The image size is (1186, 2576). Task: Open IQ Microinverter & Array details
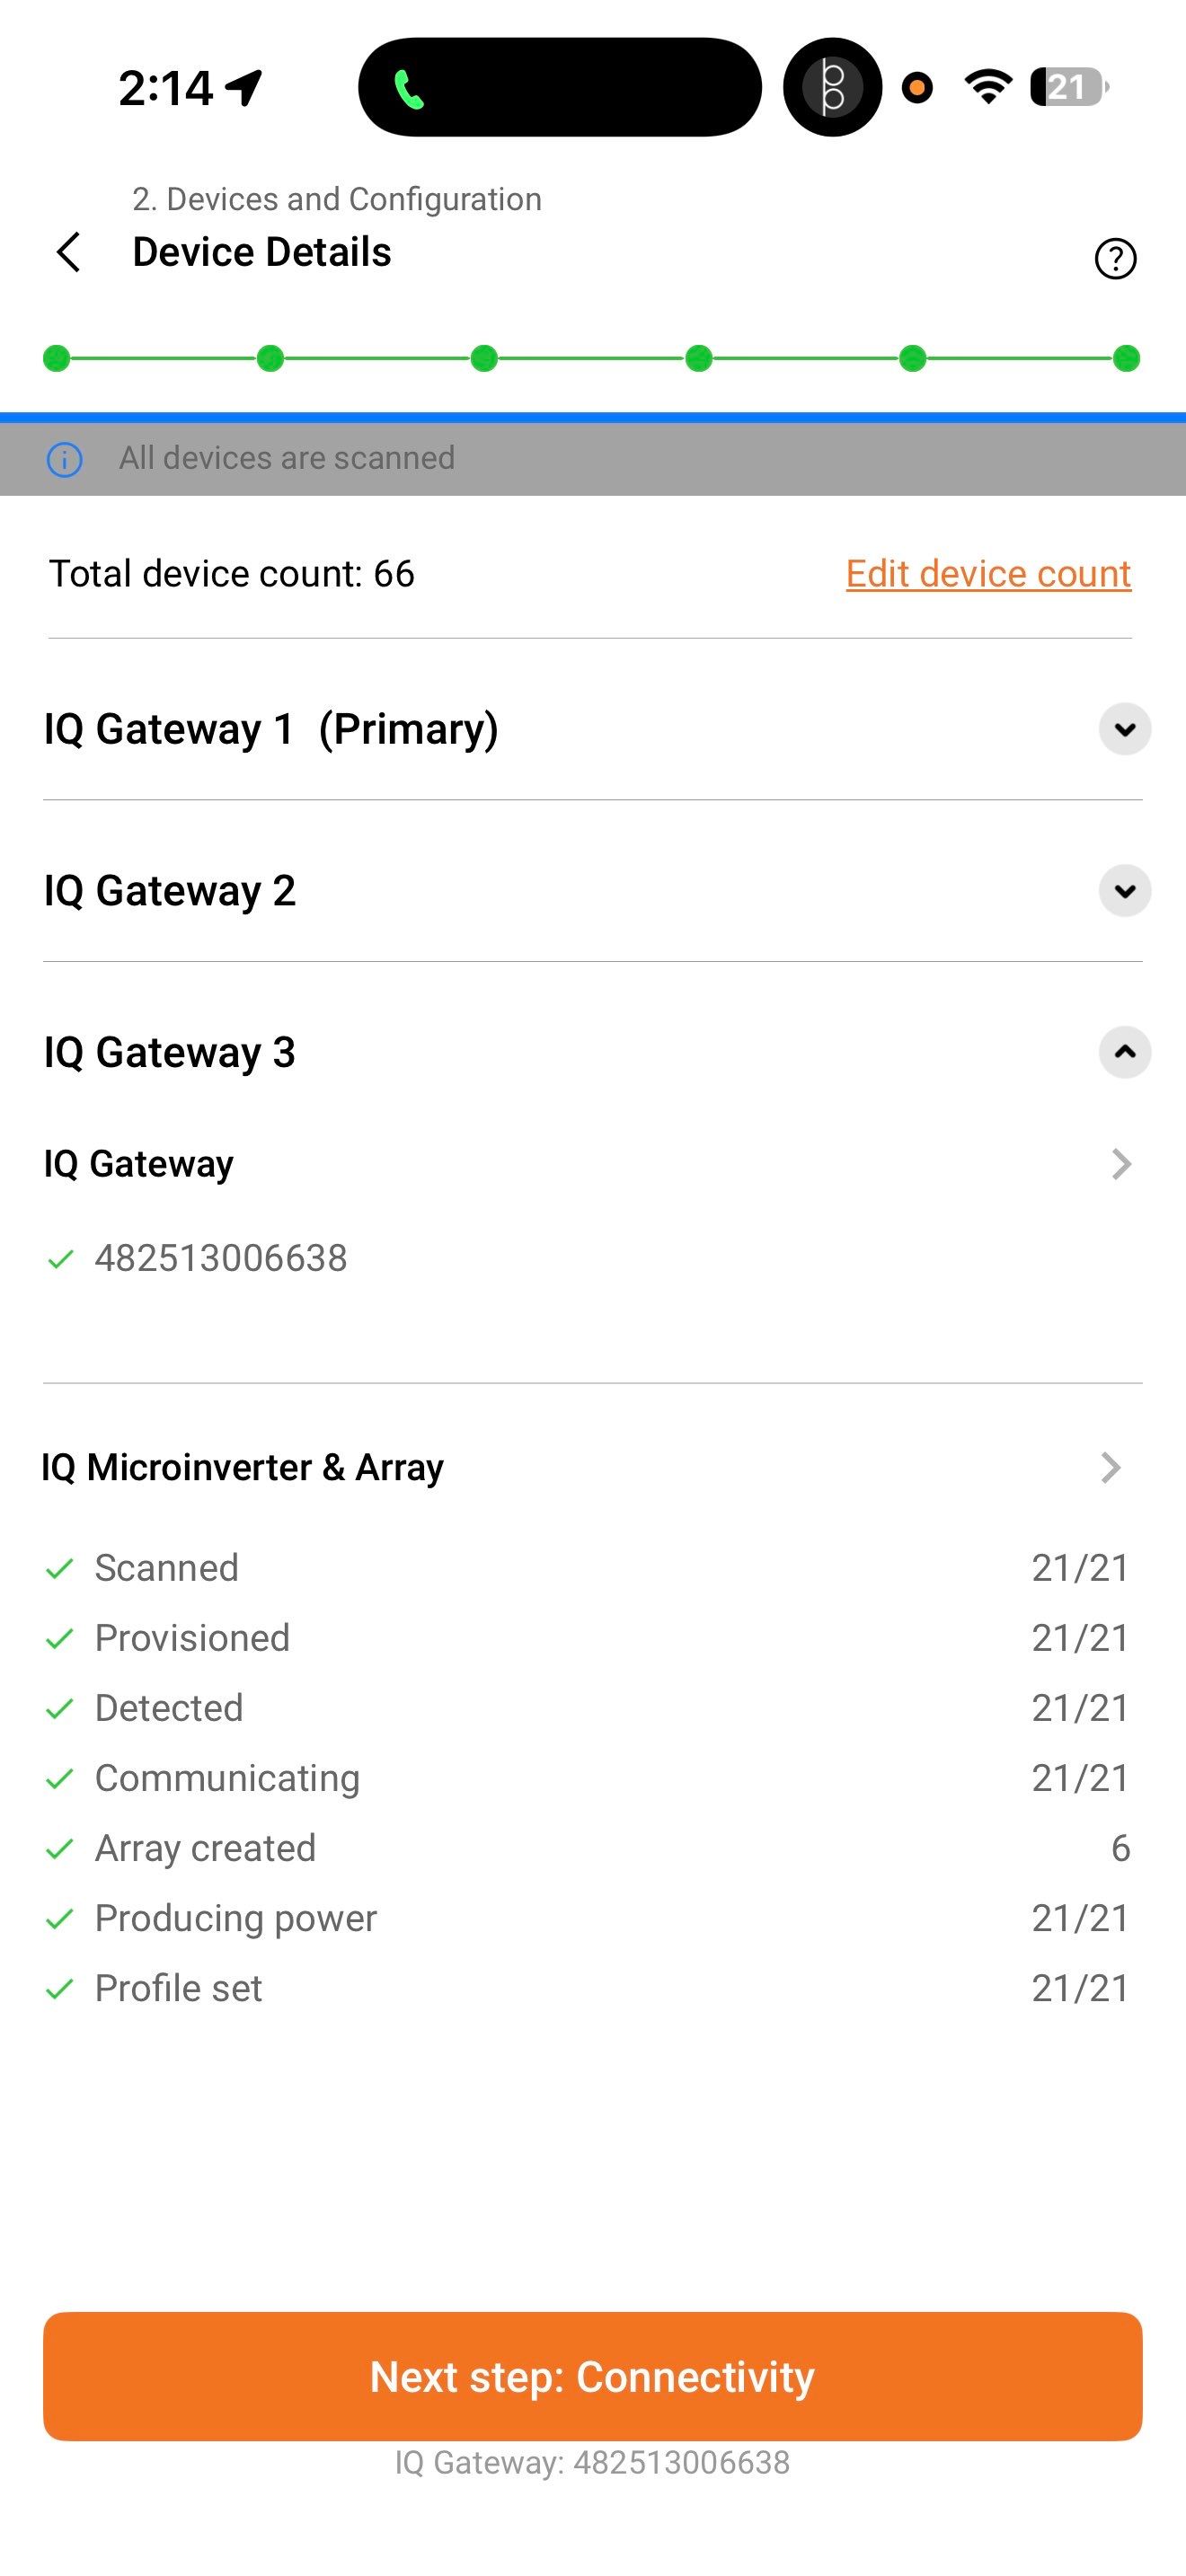1110,1467
